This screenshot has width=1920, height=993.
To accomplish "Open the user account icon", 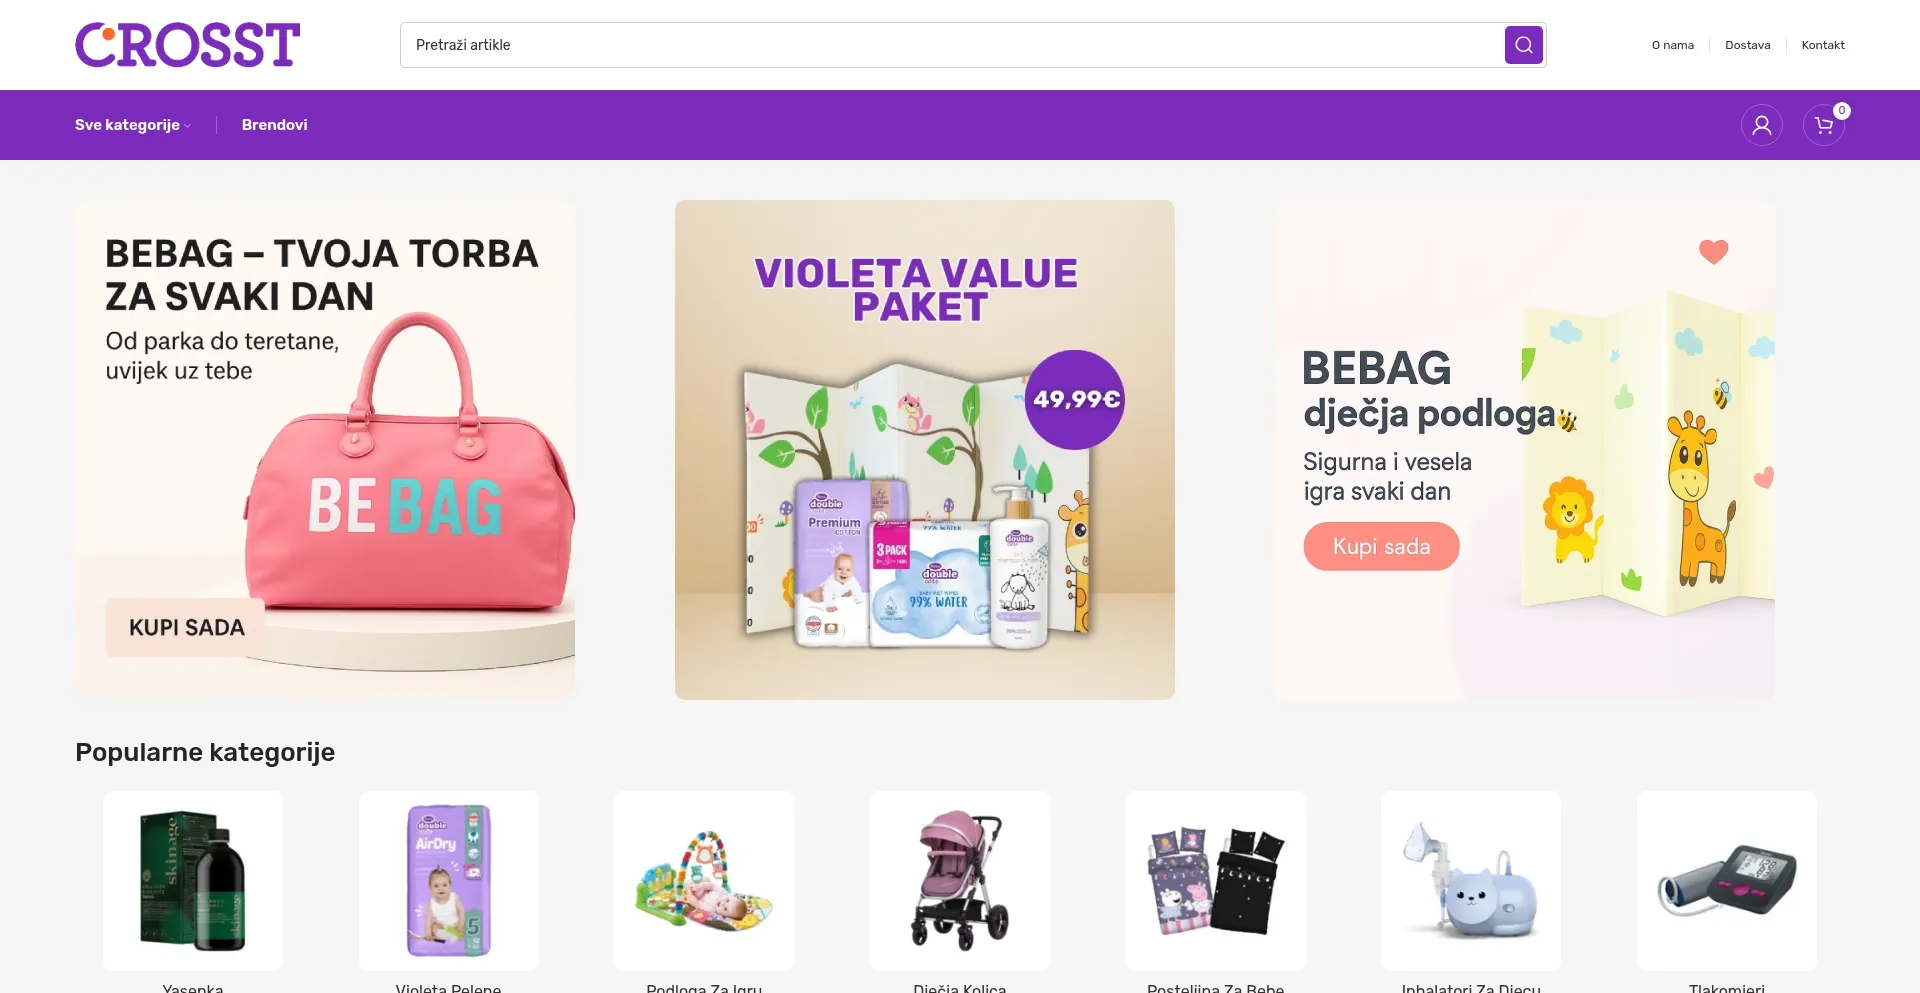I will pos(1761,125).
